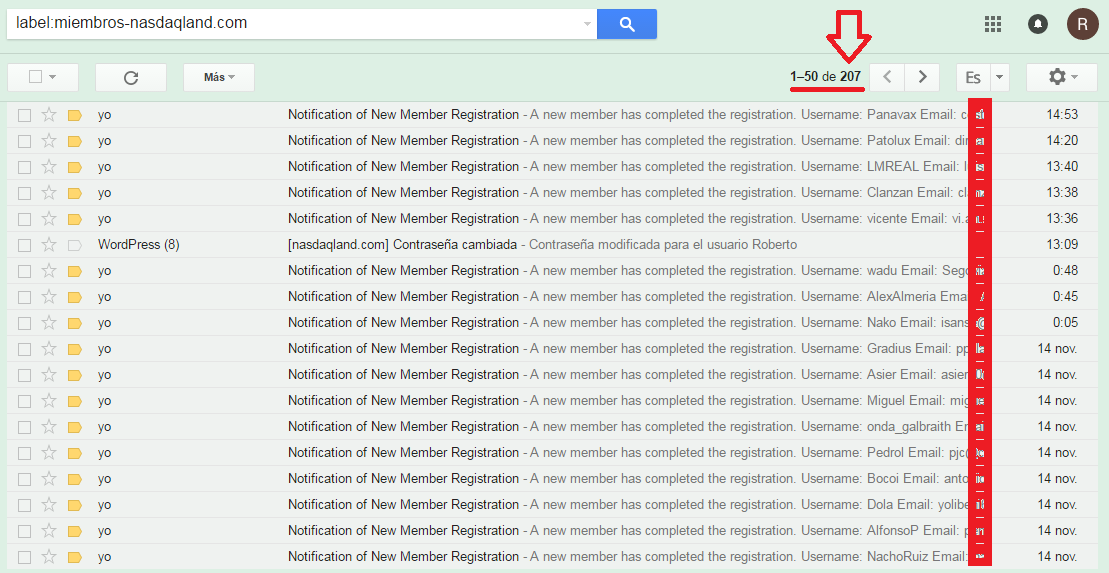Tick the checkbox for wadu message
Image resolution: width=1109 pixels, height=573 pixels.
25,271
